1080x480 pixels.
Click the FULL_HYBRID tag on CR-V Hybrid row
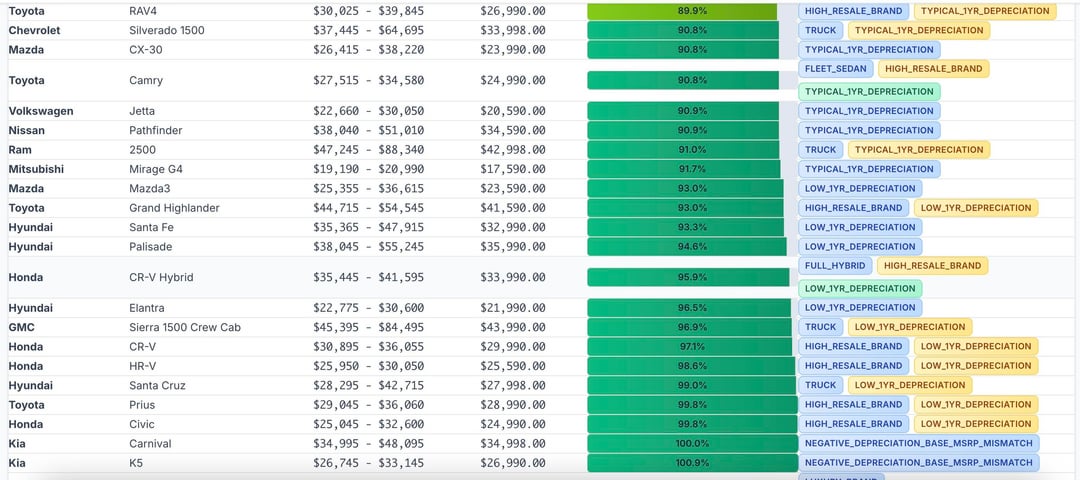[834, 266]
